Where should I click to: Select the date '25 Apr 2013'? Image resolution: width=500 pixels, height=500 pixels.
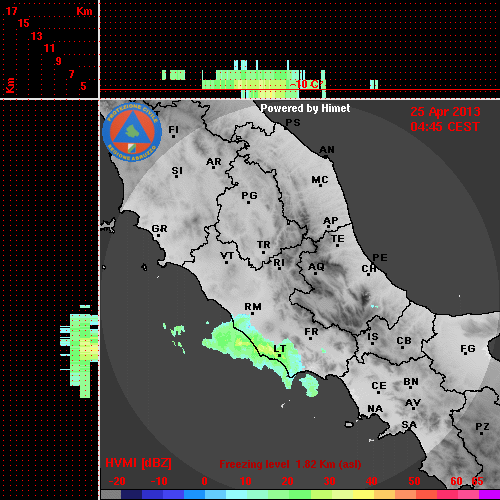click(445, 112)
